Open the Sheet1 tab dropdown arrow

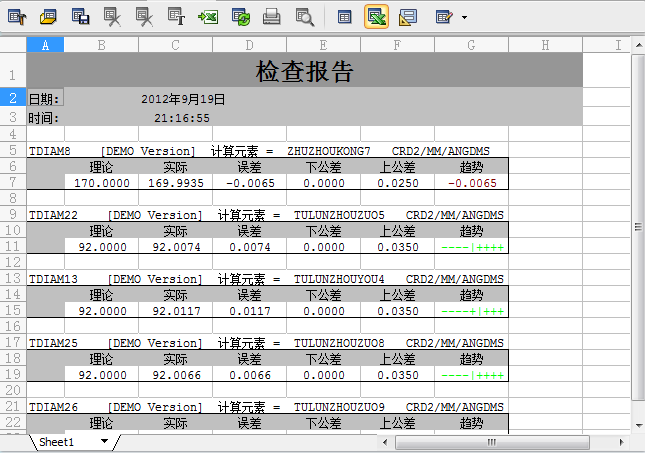click(104, 441)
